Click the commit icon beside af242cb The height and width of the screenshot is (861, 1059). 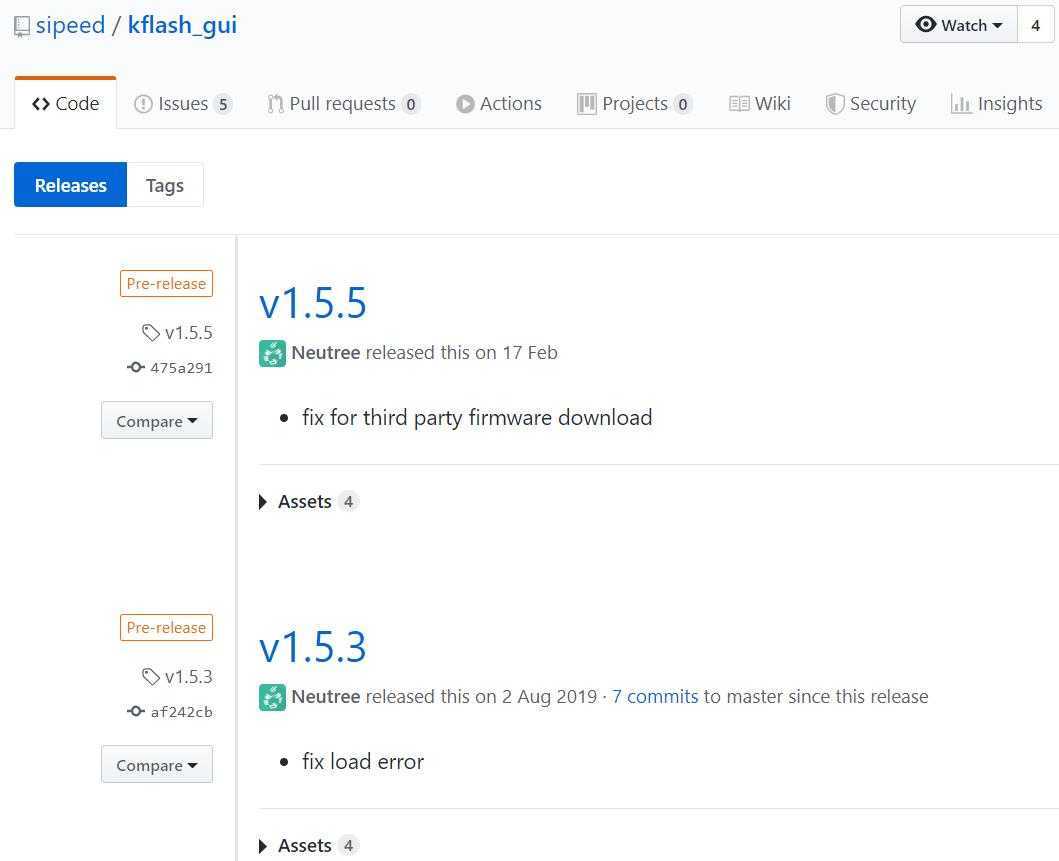136,711
